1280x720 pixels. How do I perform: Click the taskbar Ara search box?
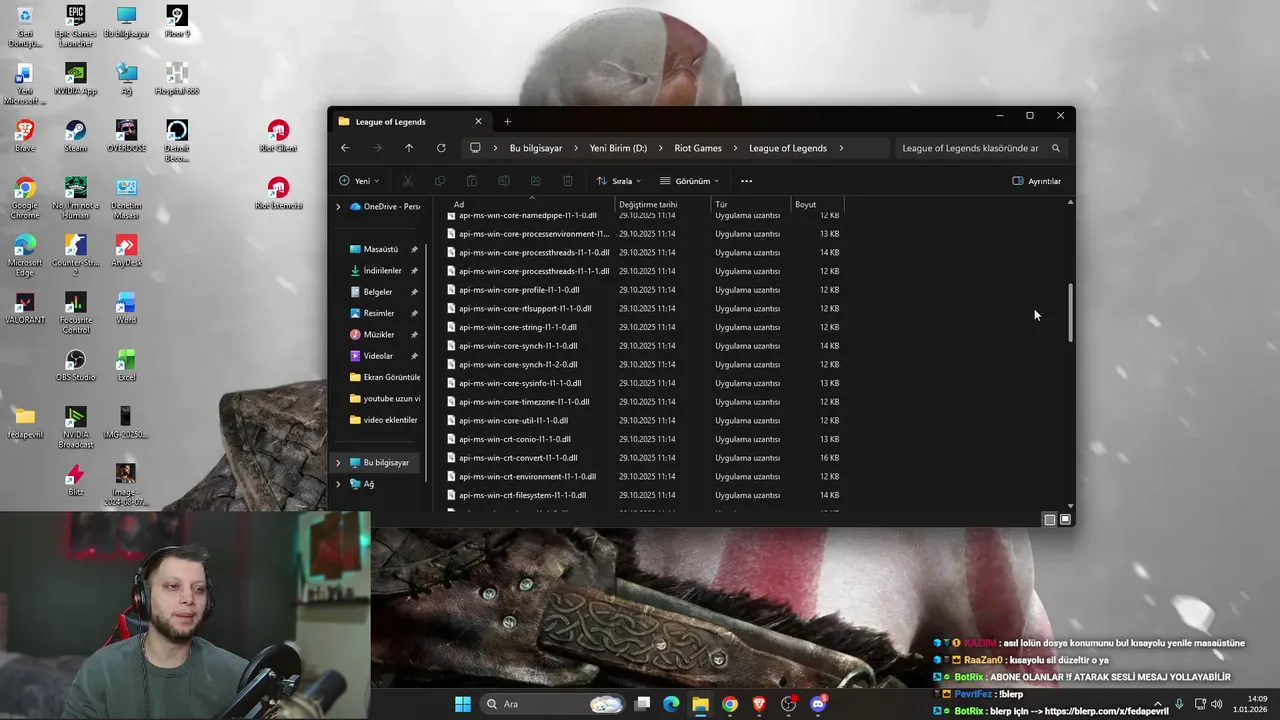tap(552, 704)
